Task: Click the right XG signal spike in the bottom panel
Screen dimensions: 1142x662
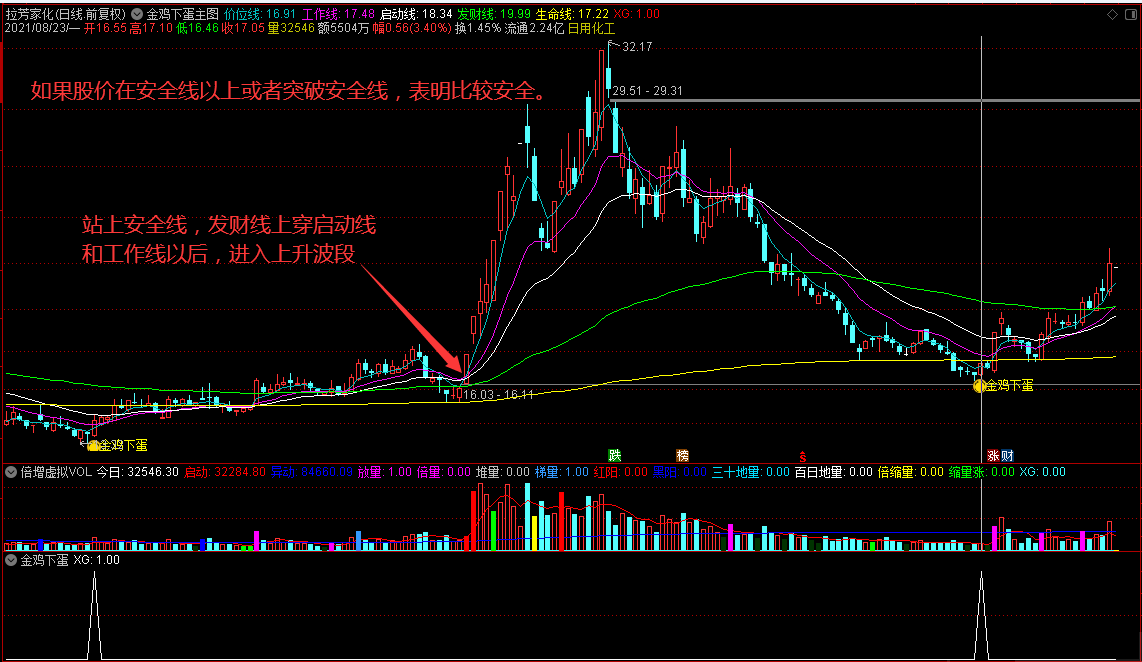Action: (981, 616)
